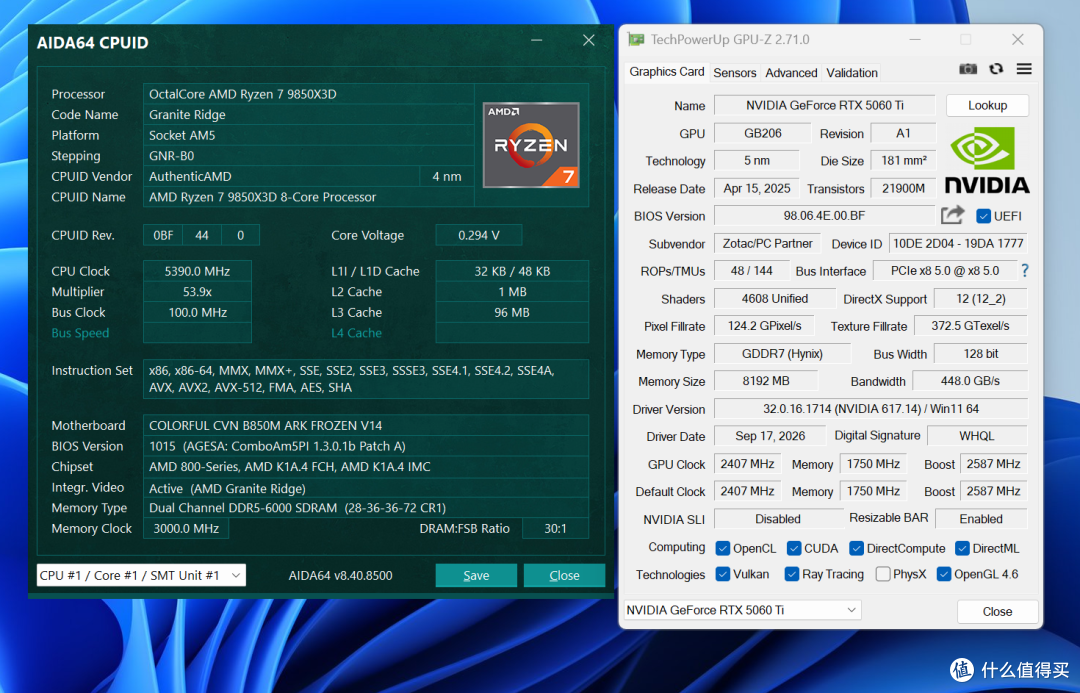The height and width of the screenshot is (693, 1080).
Task: Click the 2587 MHz GPU Clock boost field
Action: coord(993,464)
